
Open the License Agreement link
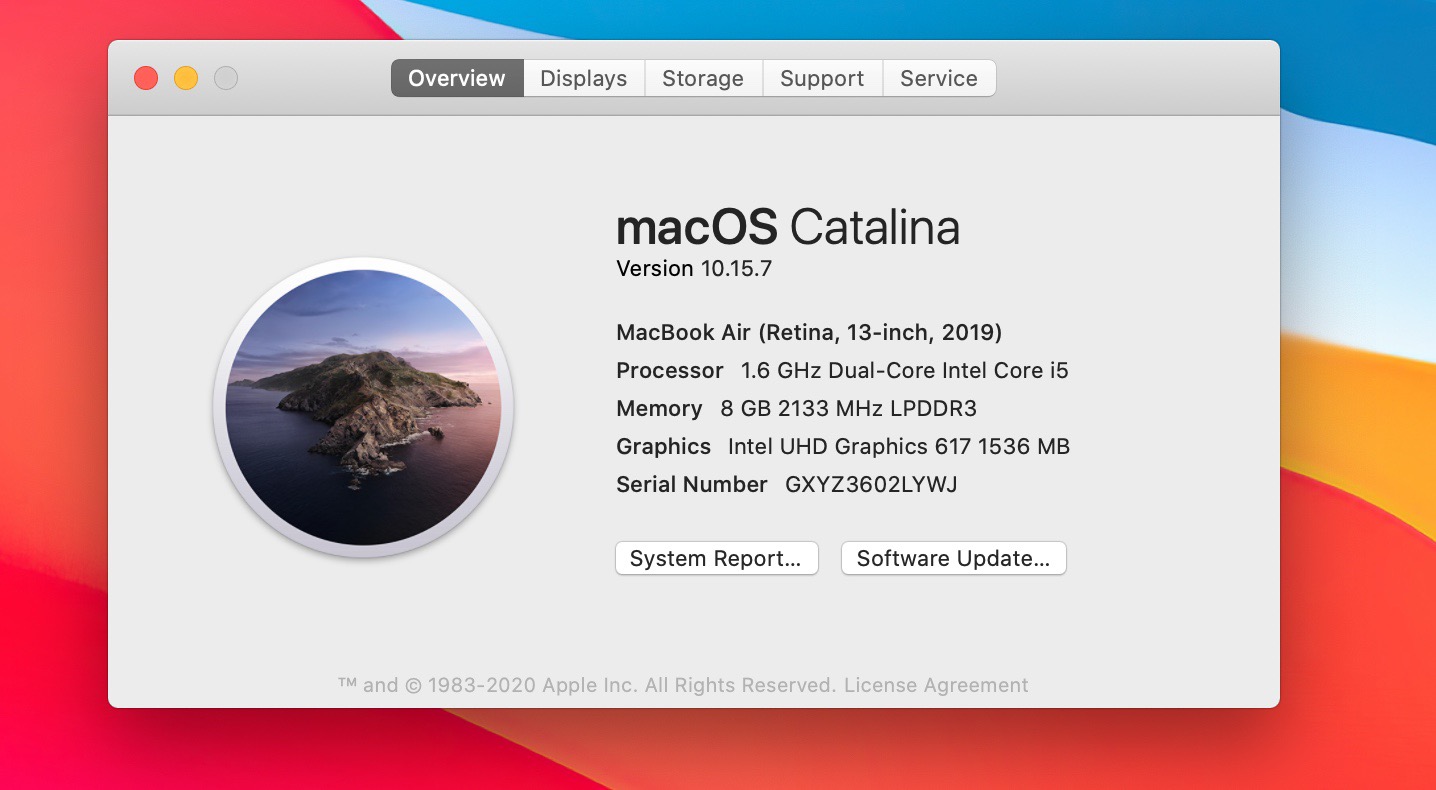[x=936, y=685]
